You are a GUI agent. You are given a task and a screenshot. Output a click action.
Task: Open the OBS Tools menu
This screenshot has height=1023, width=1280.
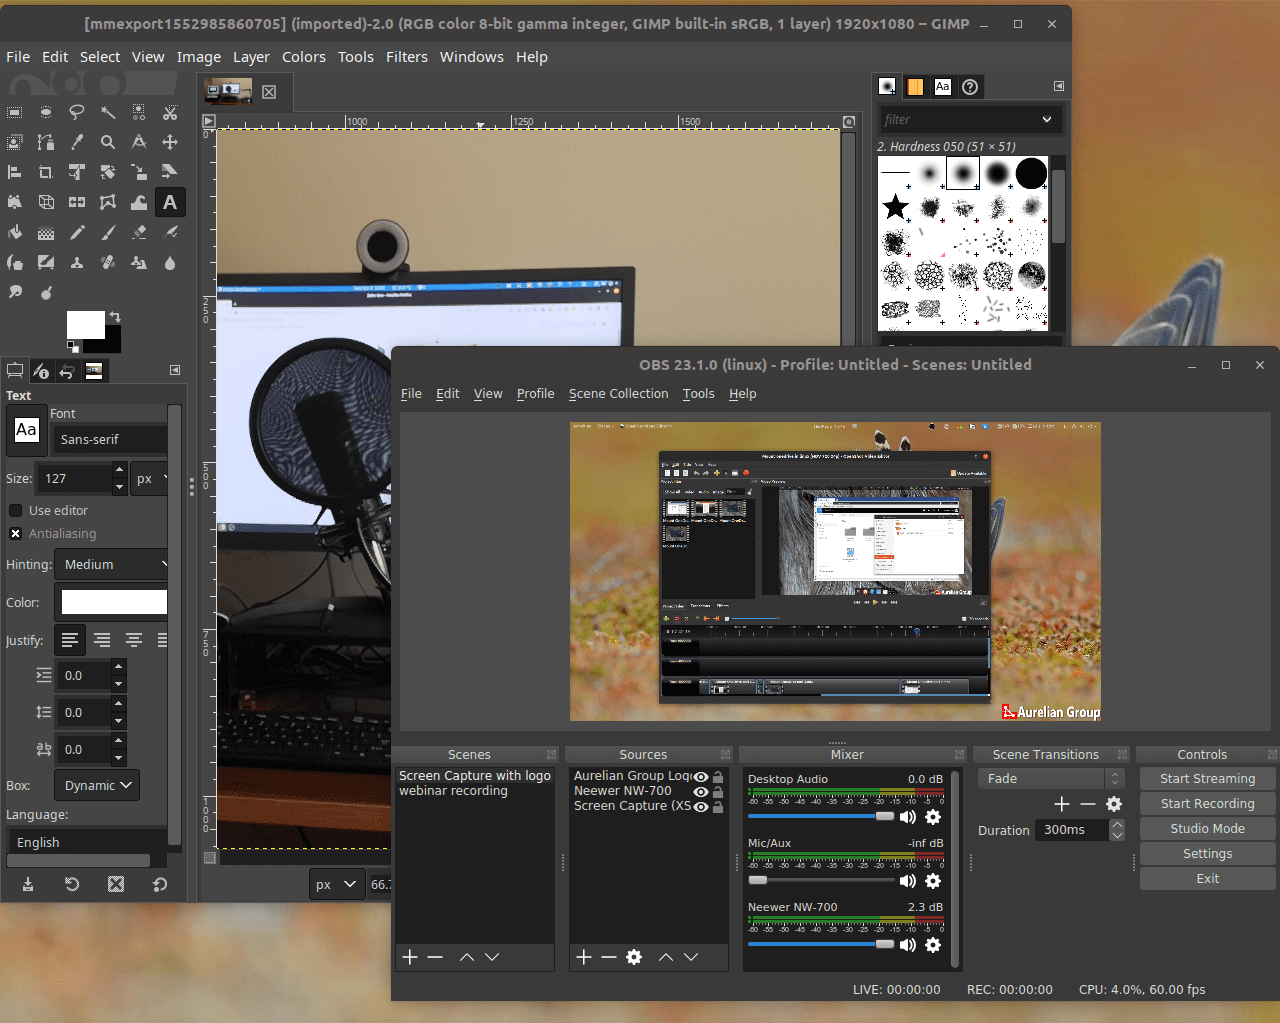coord(698,394)
